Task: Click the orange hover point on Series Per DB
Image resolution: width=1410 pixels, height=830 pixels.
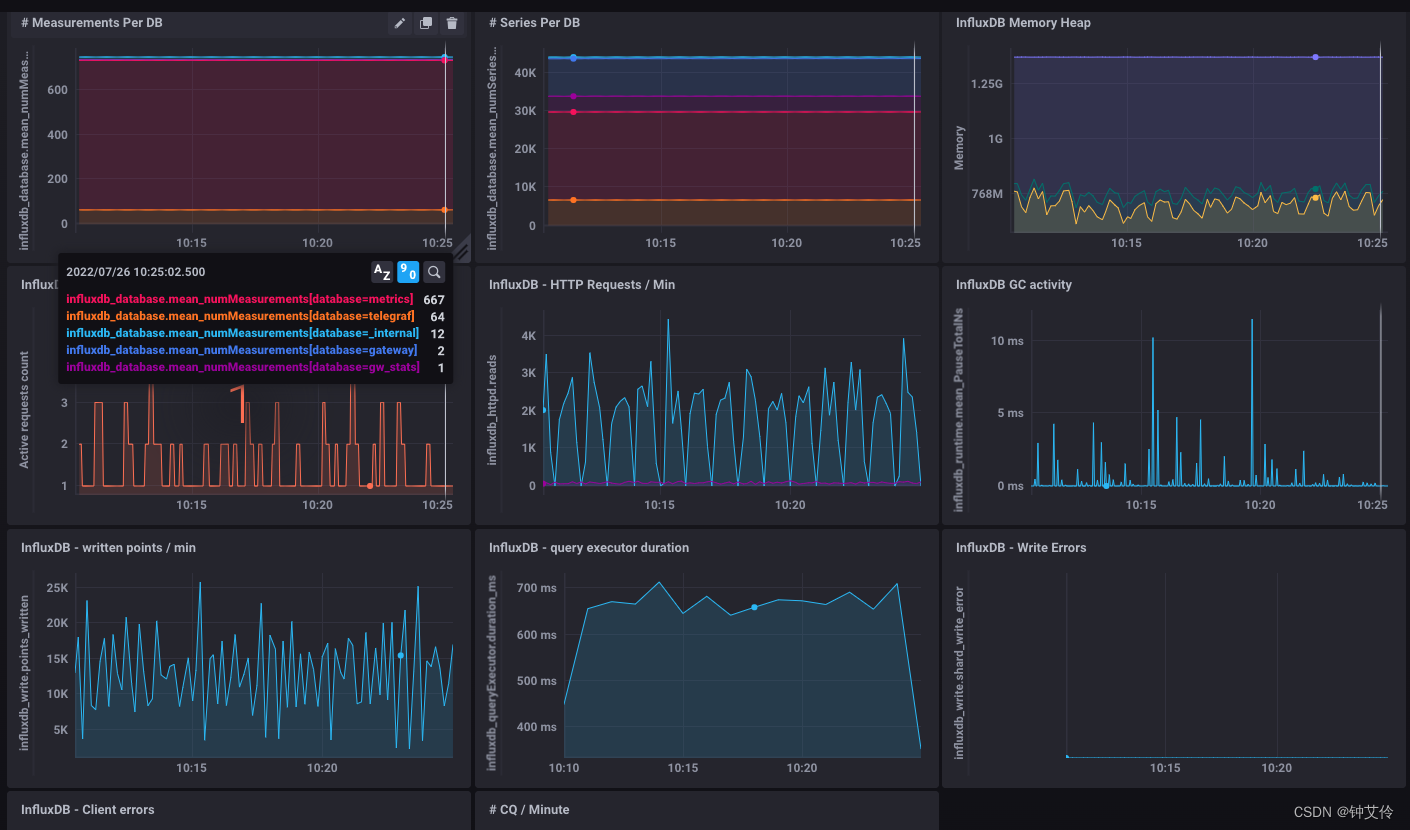Action: tap(573, 200)
